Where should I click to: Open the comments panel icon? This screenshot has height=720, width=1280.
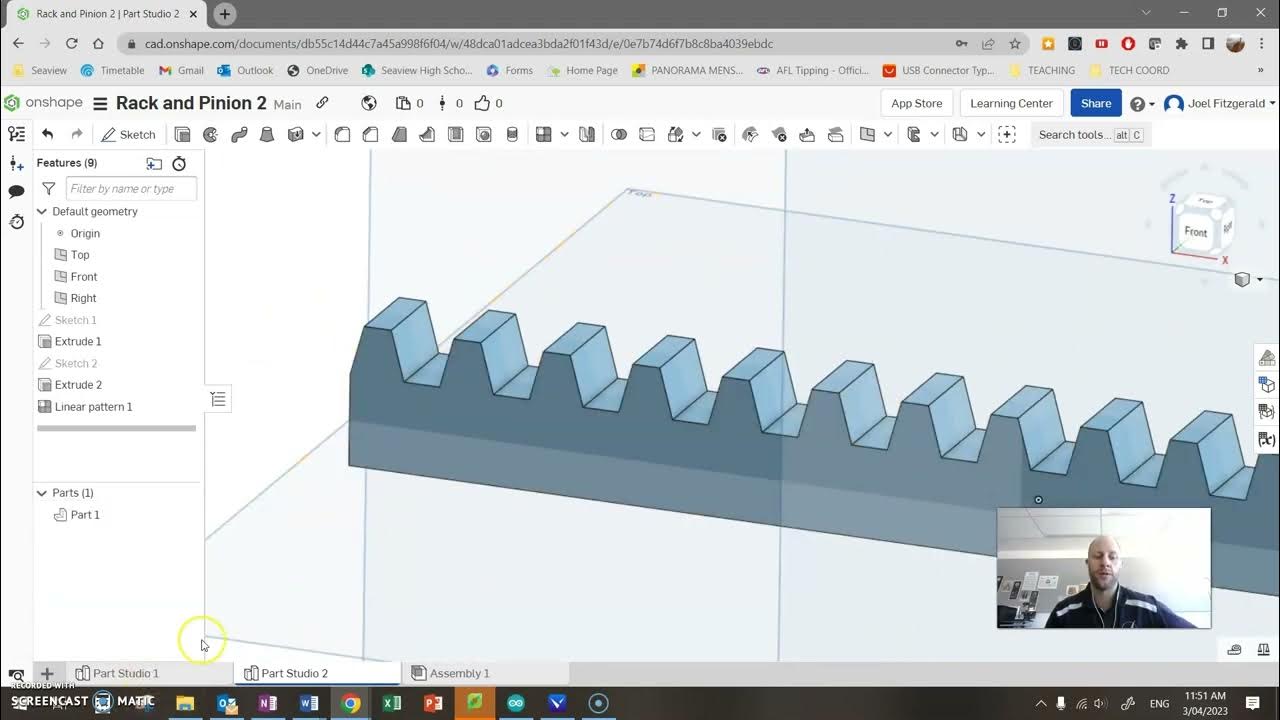16,191
